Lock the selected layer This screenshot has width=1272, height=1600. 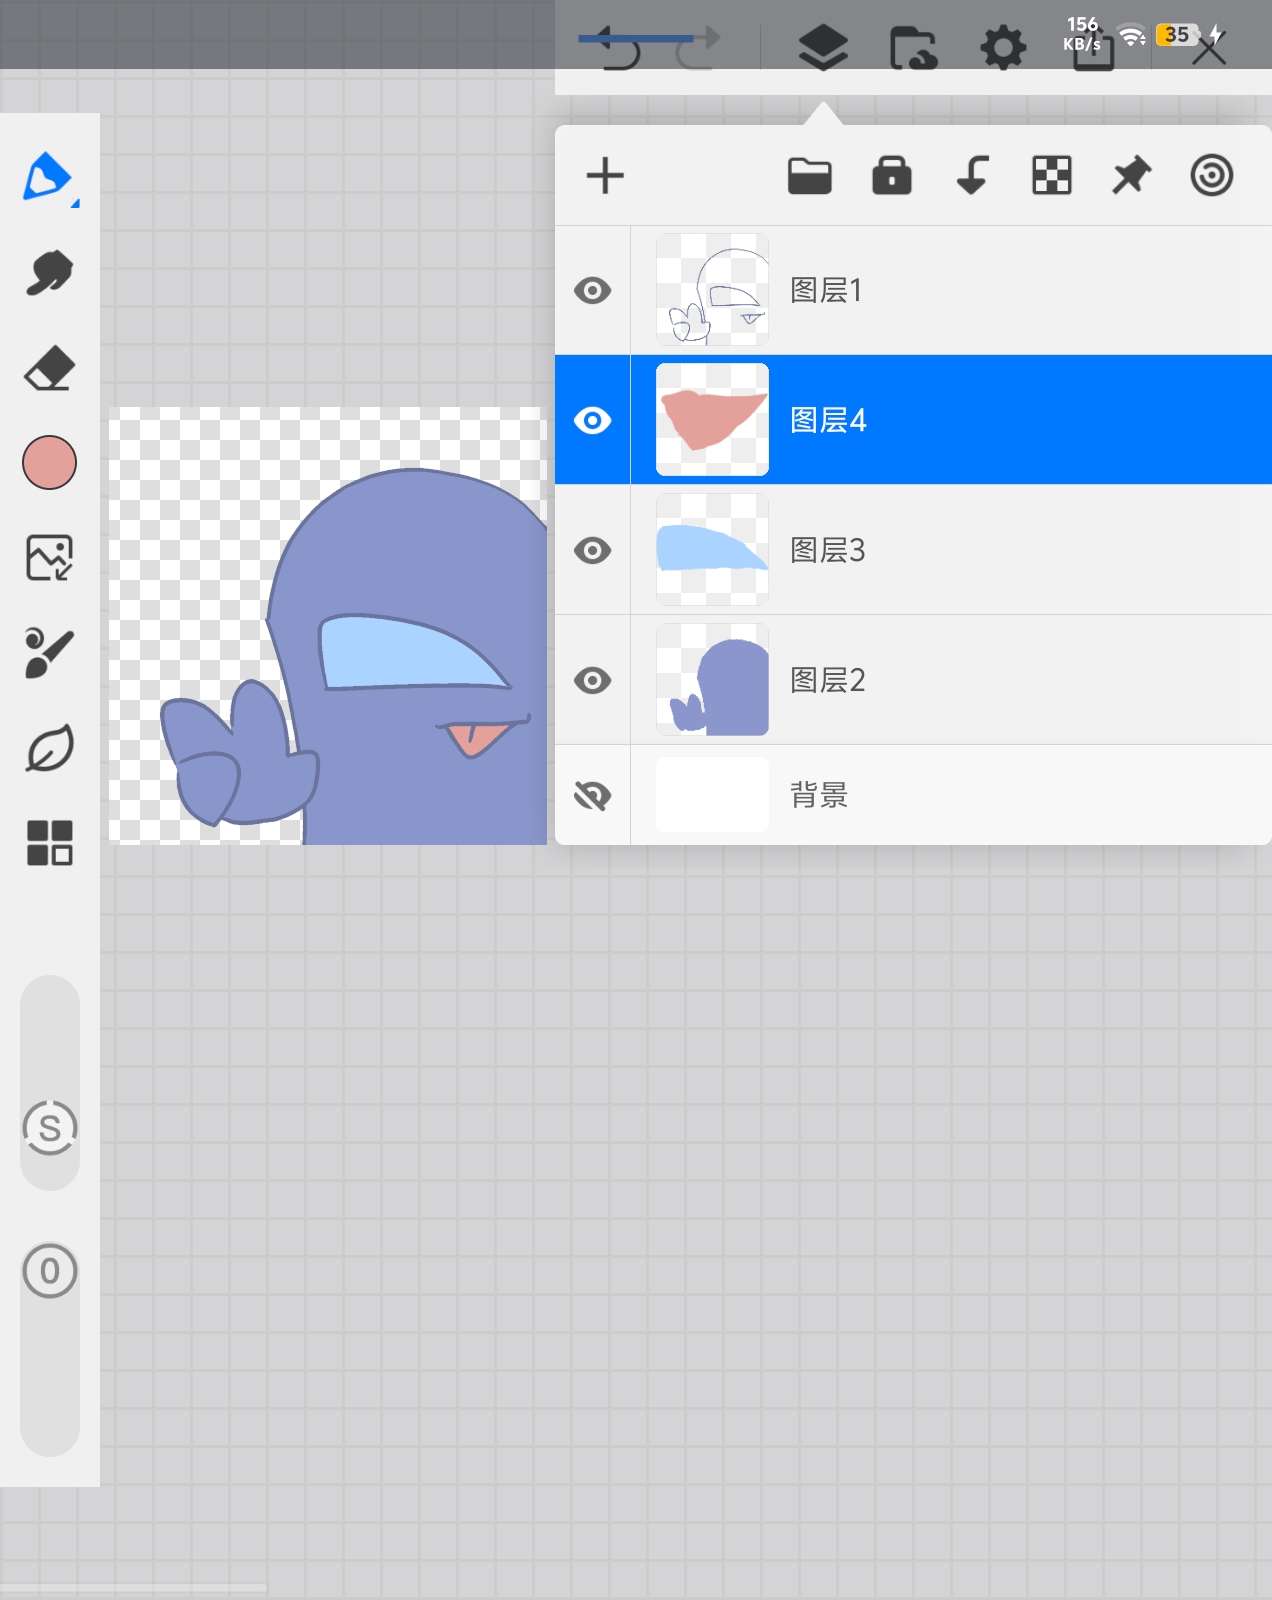tap(892, 176)
